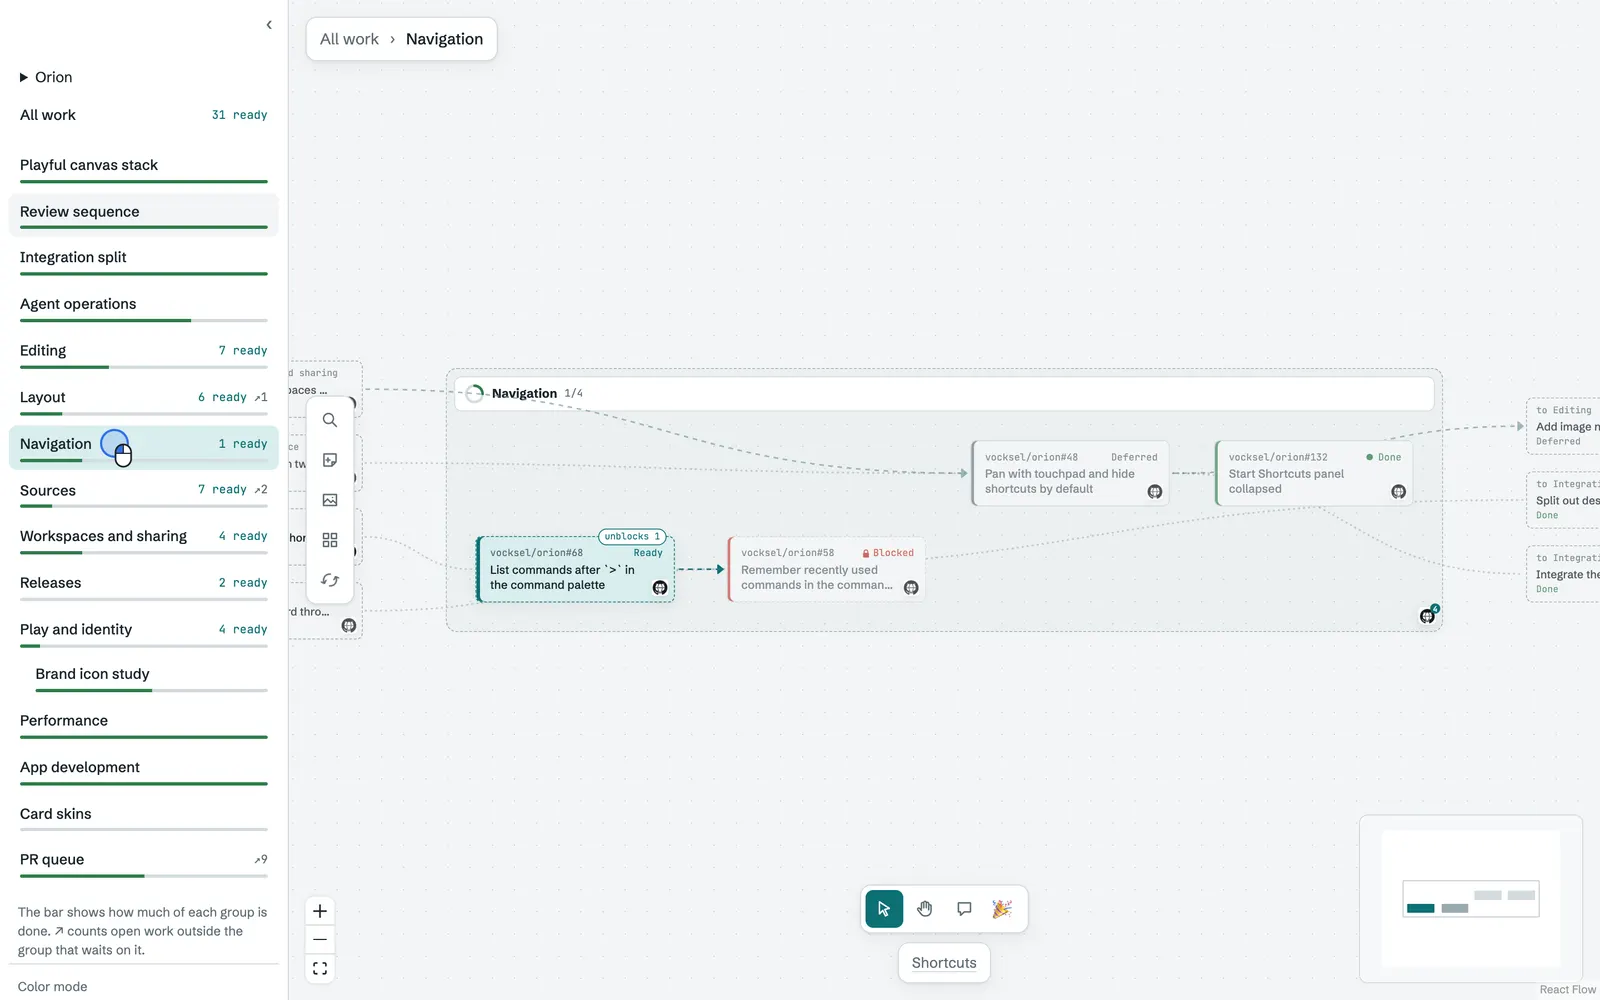Fit view with the fullscreen icon
Screen dimensions: 1600x1000
coord(320,968)
